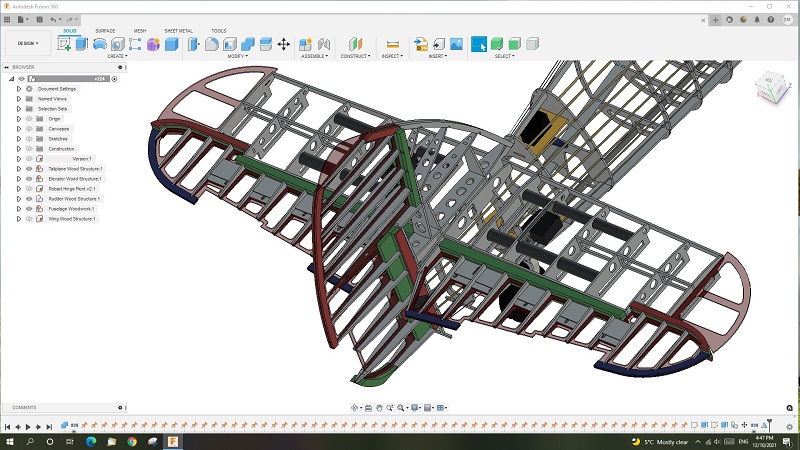
Task: Expand the Sketches folder in browser
Action: [x=19, y=139]
